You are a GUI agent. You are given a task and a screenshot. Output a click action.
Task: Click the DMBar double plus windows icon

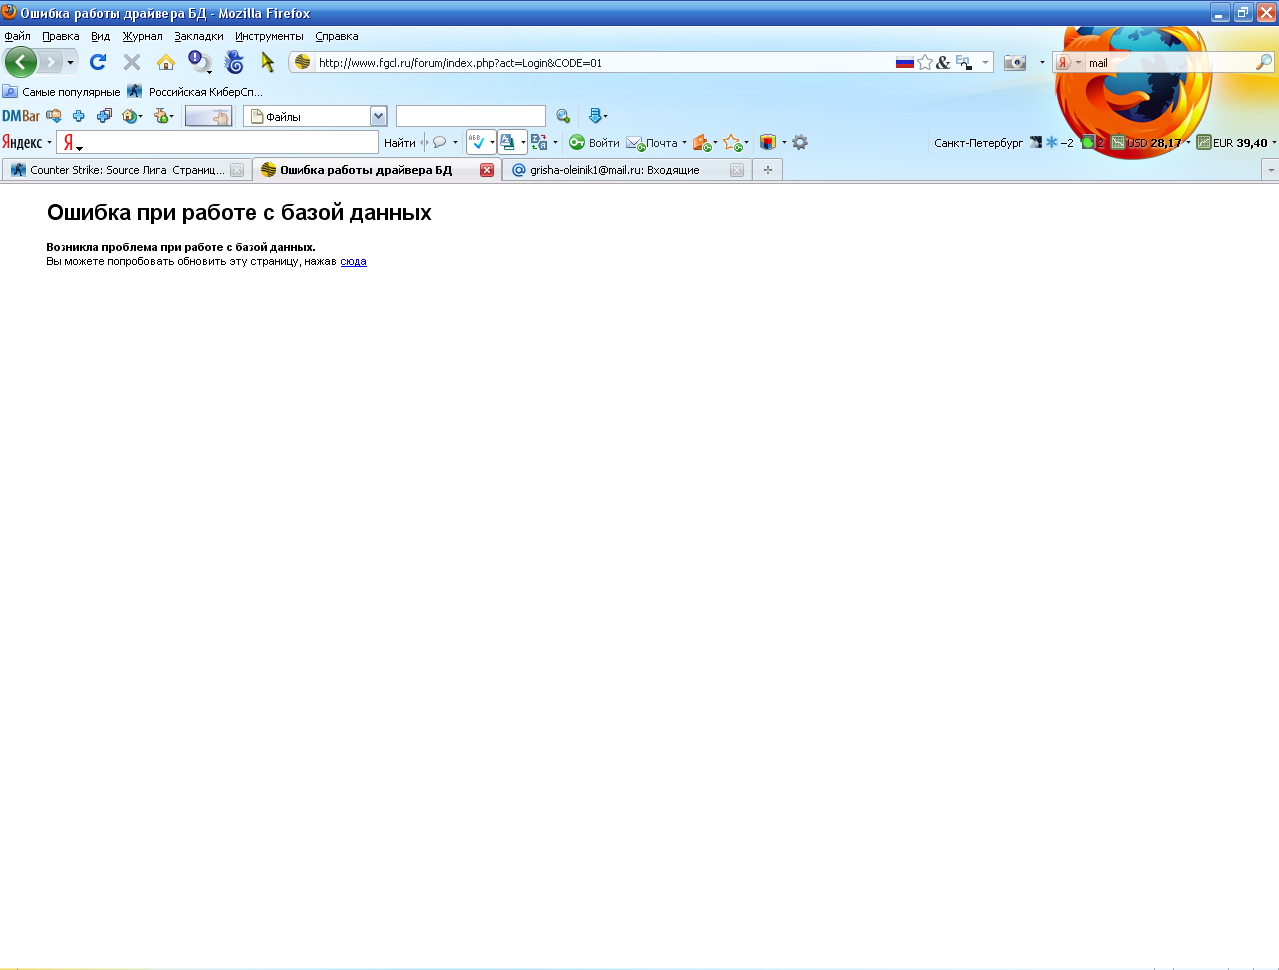[x=104, y=116]
